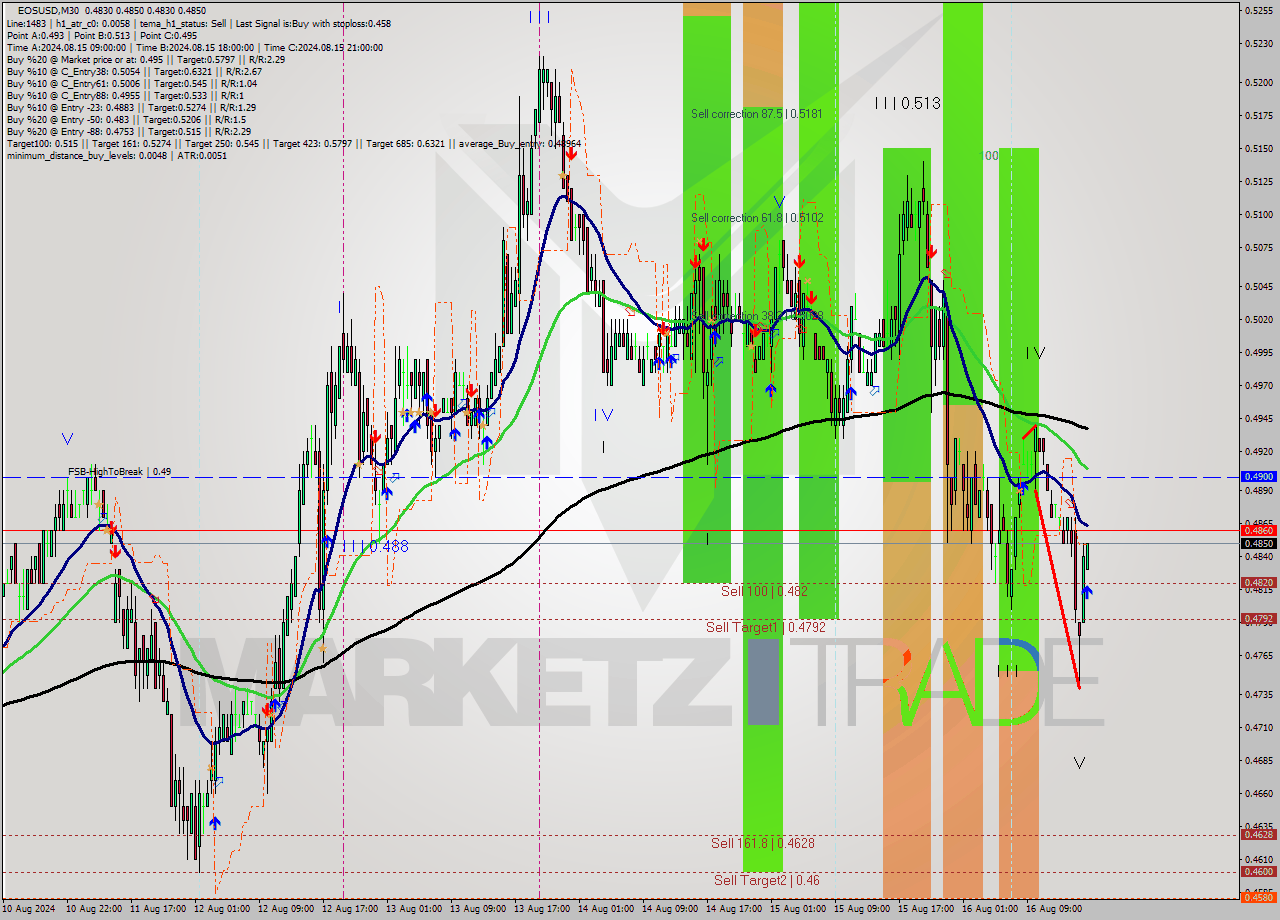Click the black 'I V' wave label near 16 Aug

1035,353
